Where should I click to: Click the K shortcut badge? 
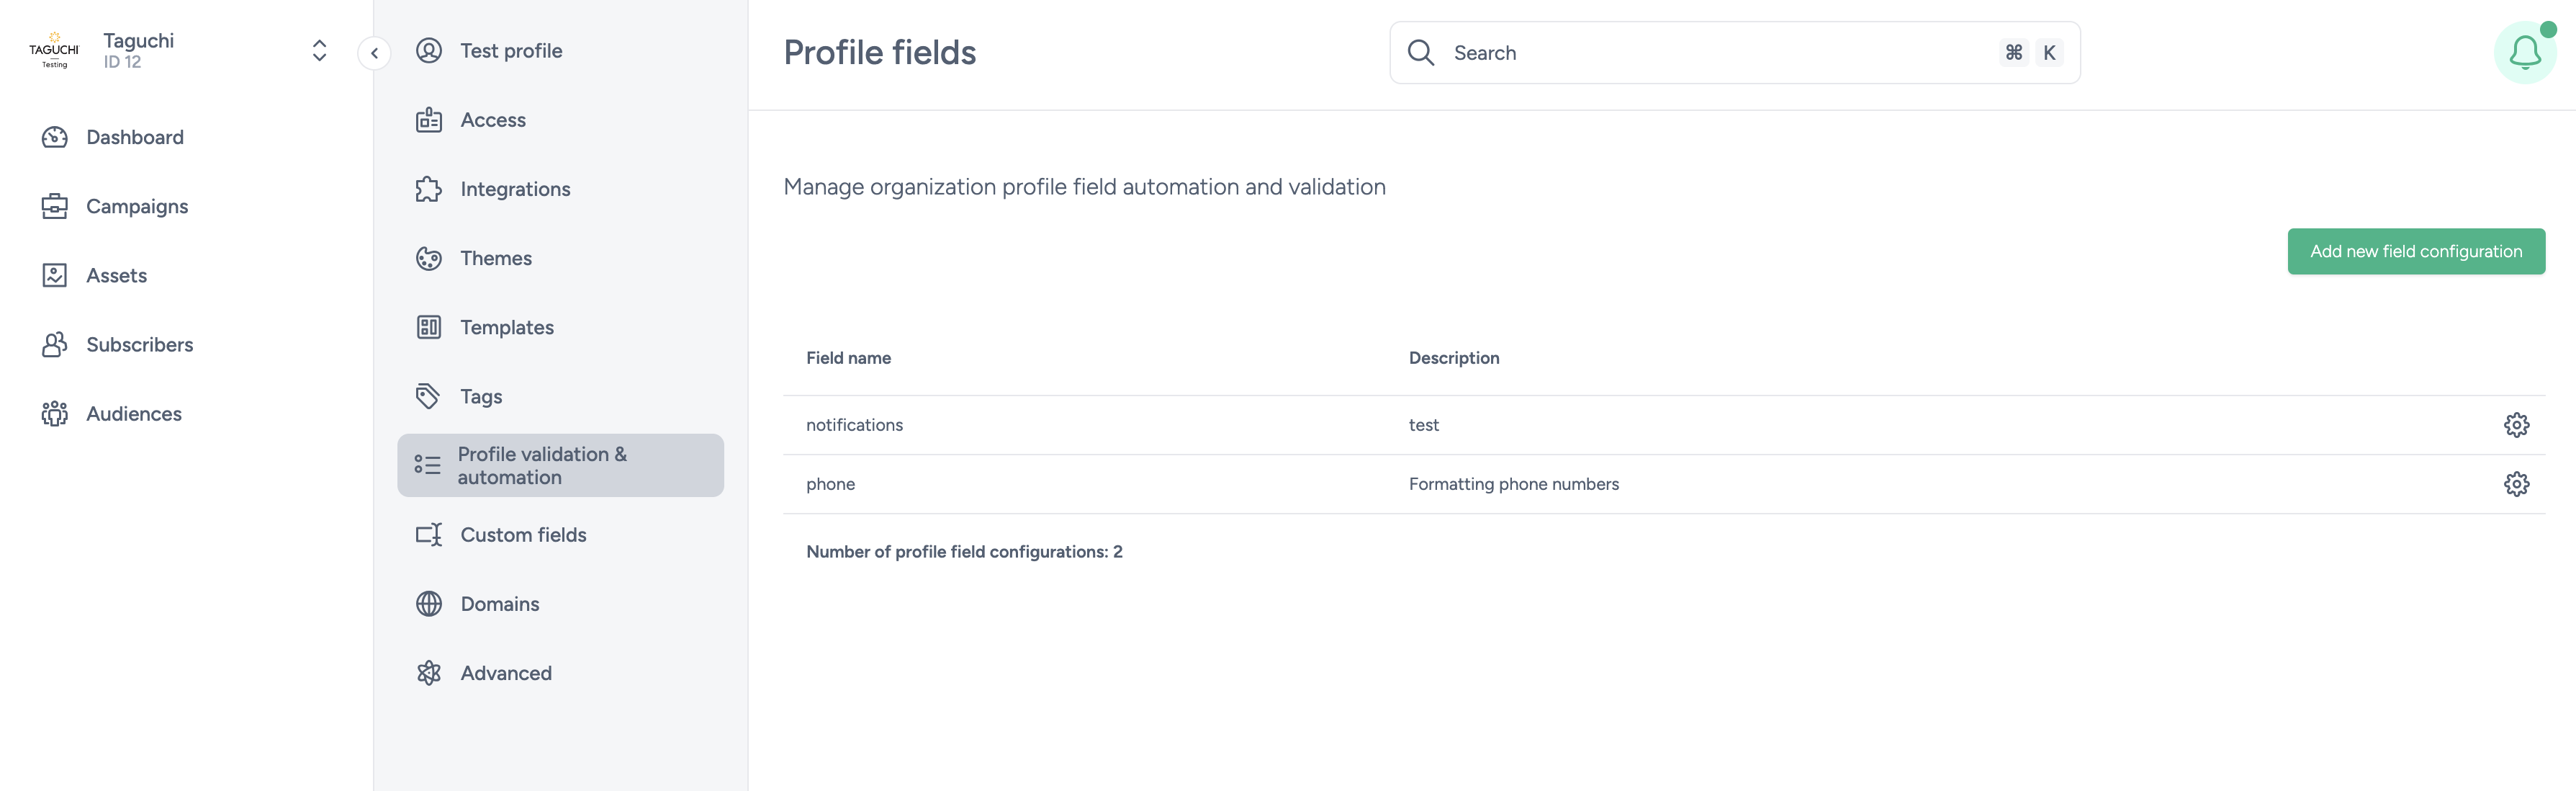point(2049,52)
